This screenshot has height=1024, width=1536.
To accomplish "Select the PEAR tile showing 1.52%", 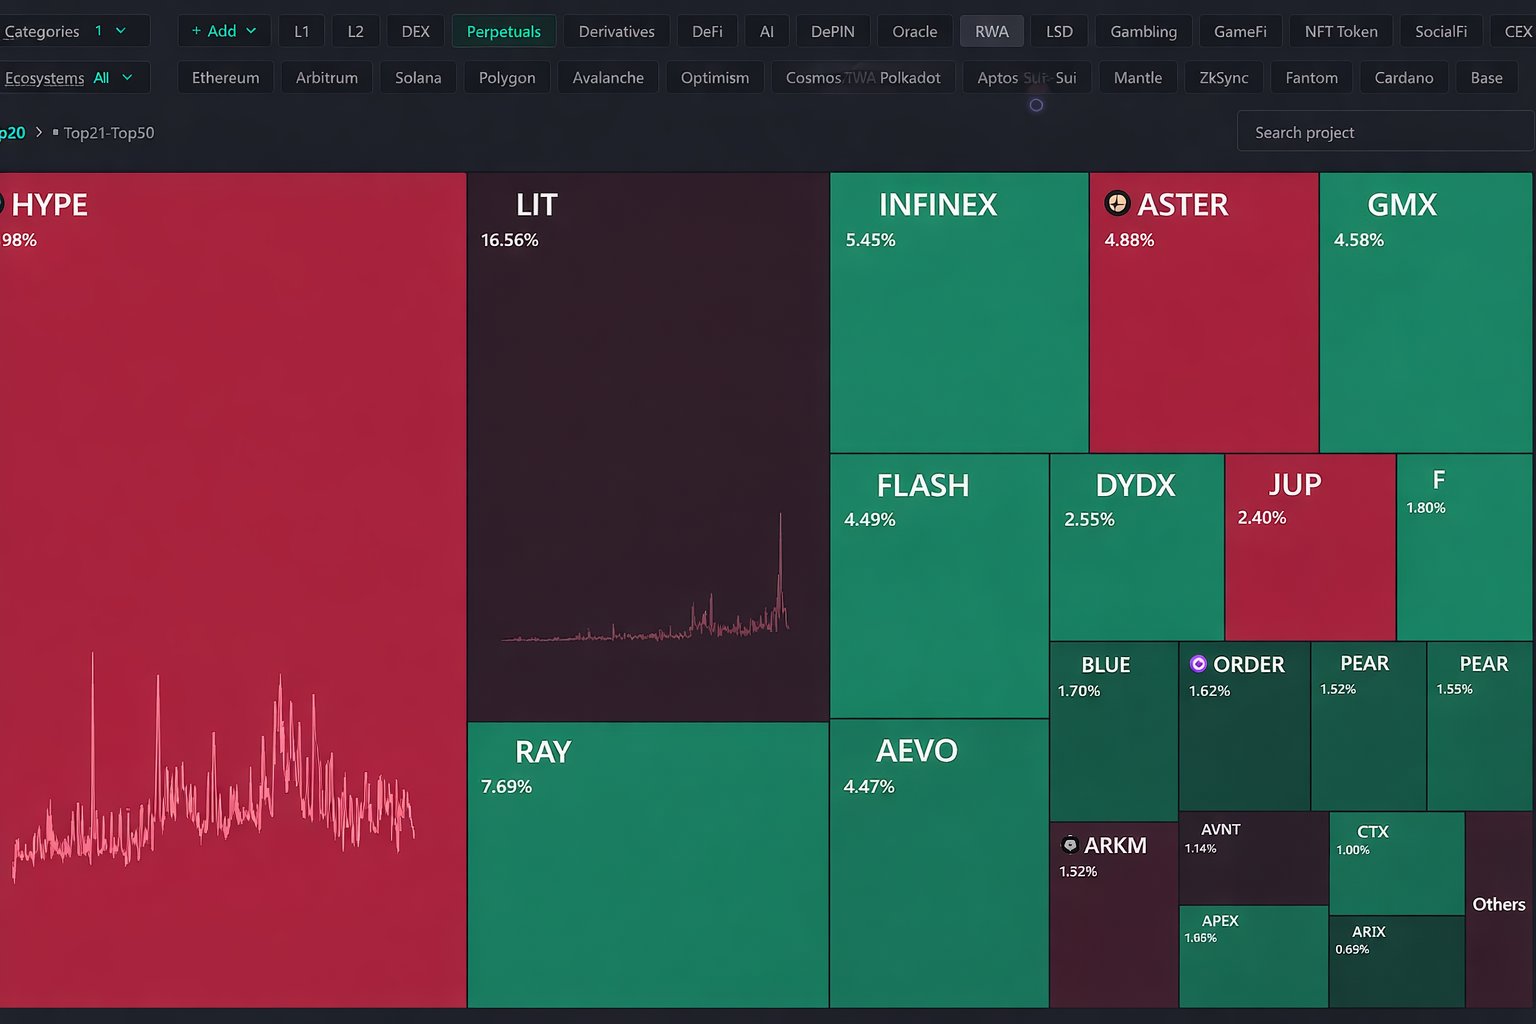I will [x=1368, y=726].
